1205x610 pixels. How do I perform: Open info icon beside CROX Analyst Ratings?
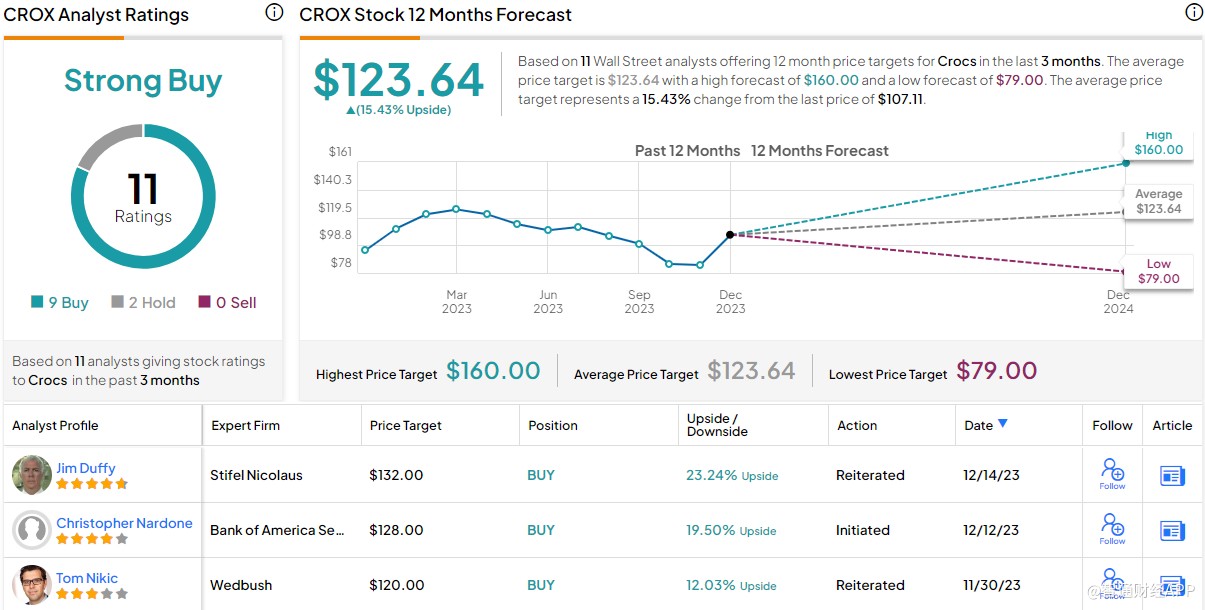point(274,13)
